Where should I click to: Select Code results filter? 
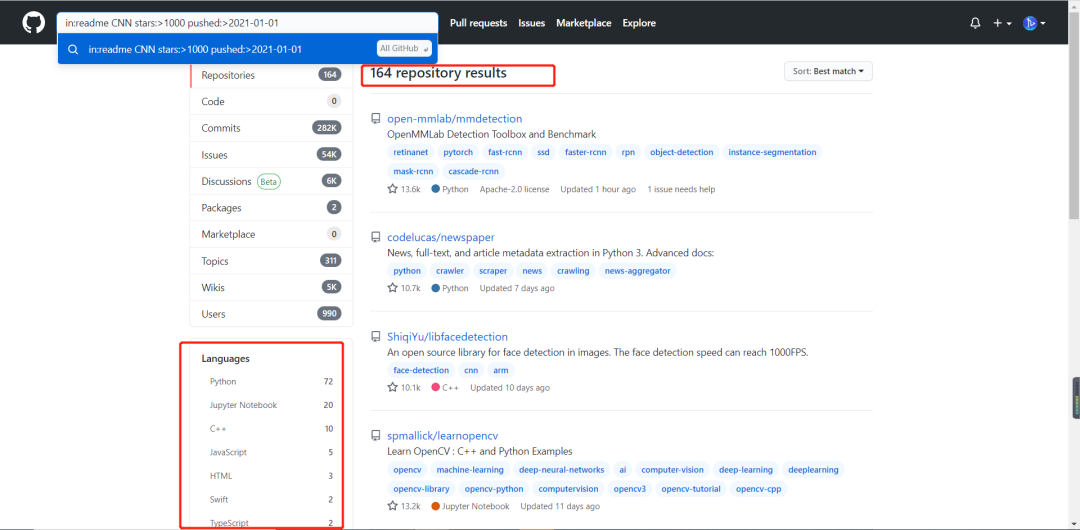[271, 101]
